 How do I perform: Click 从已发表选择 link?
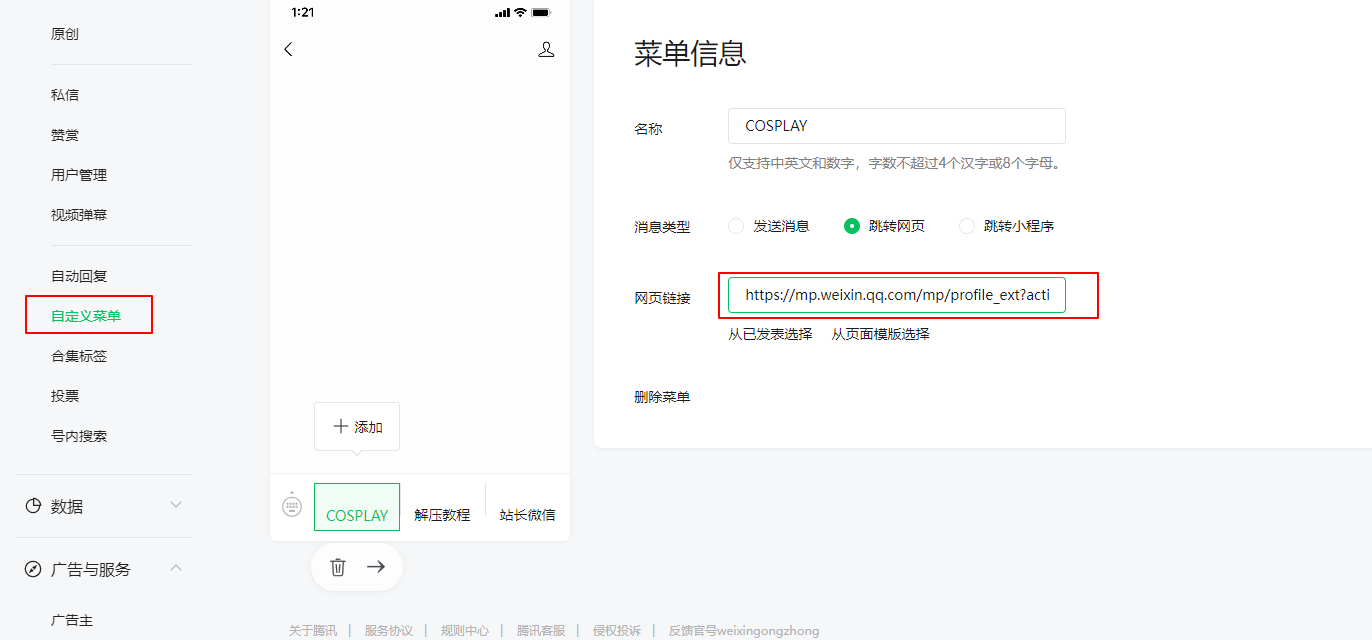(770, 334)
